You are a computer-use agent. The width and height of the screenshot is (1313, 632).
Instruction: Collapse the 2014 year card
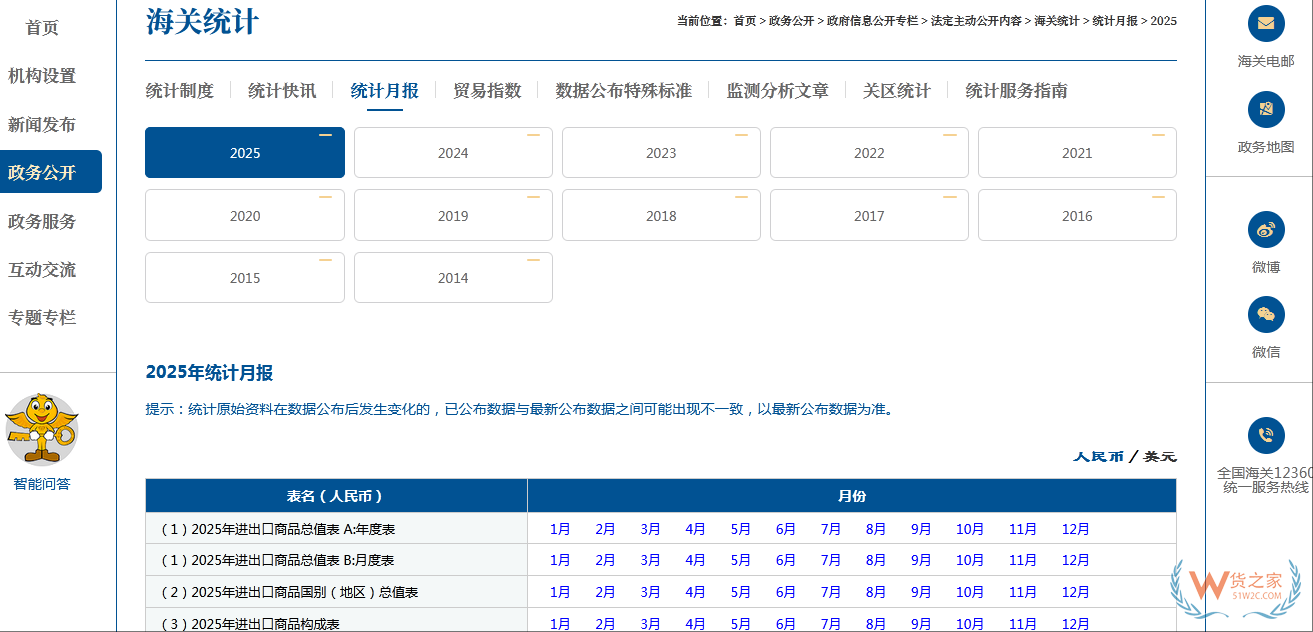[533, 258]
